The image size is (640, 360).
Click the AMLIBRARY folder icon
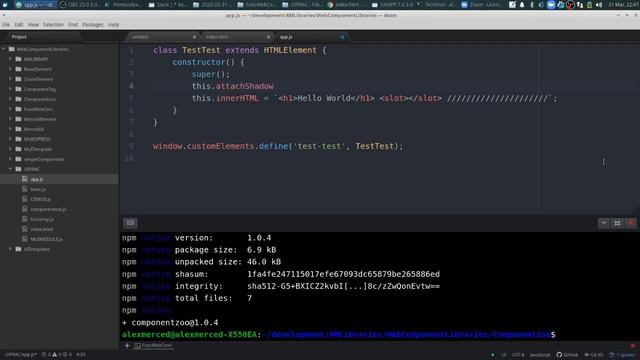(x=18, y=59)
